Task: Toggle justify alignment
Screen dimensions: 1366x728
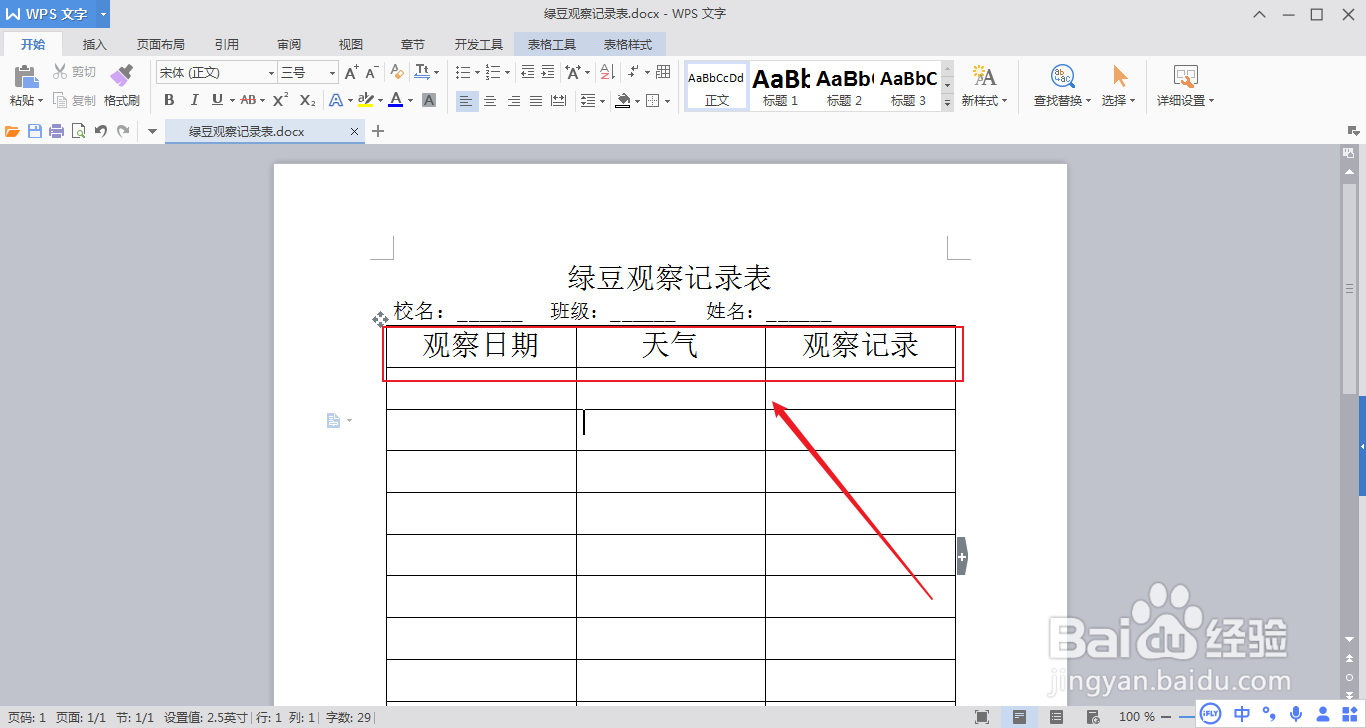Action: tap(536, 100)
